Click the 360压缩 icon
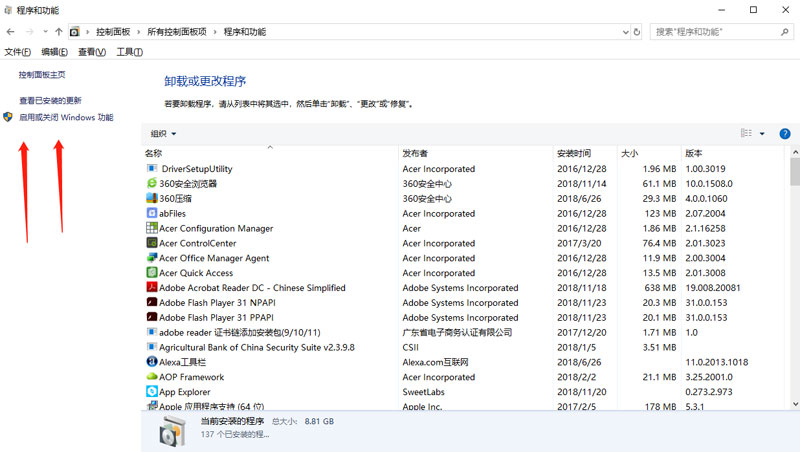Image resolution: width=800 pixels, height=452 pixels. pyautogui.click(x=152, y=198)
